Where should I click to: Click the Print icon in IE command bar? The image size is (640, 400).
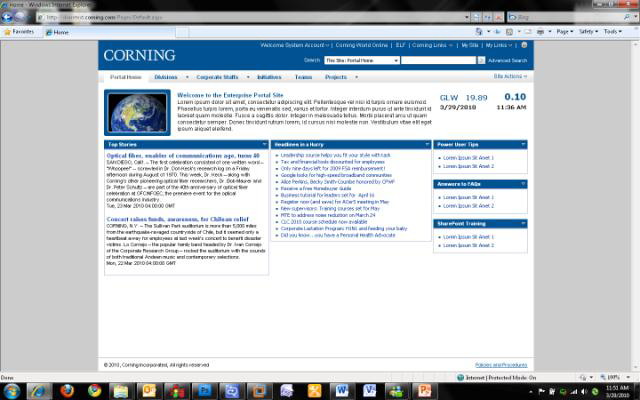540,32
